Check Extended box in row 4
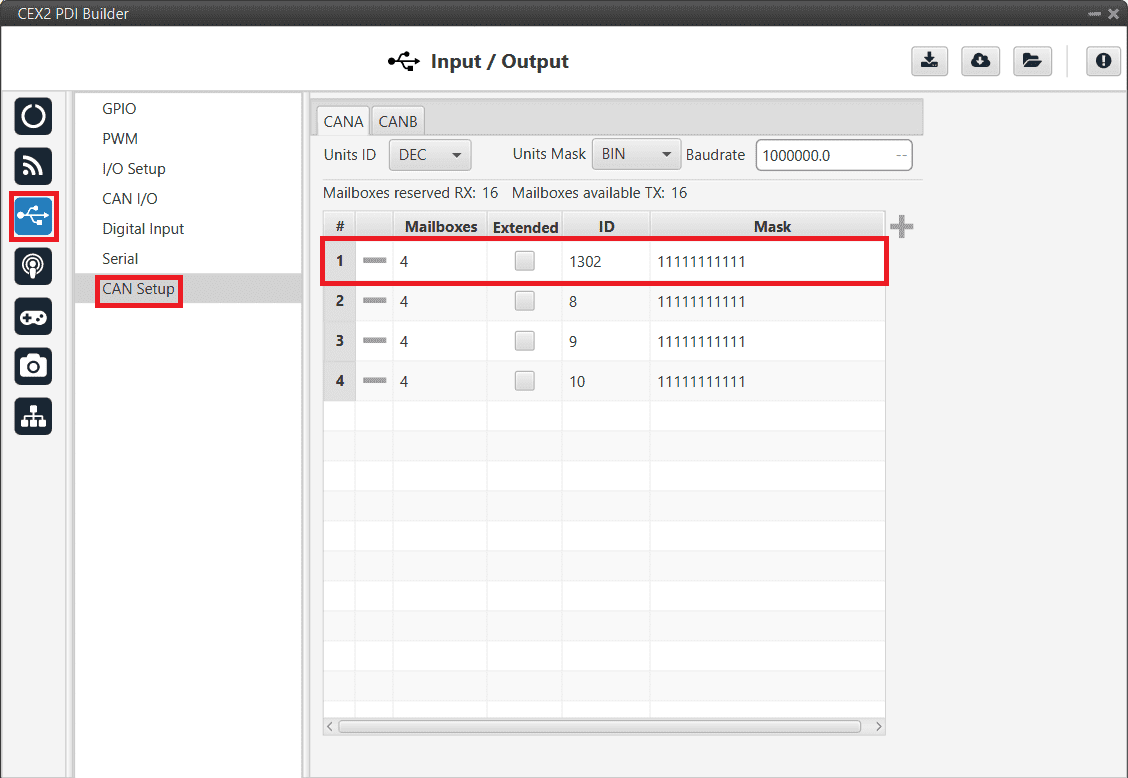The width and height of the screenshot is (1128, 778). 524,381
